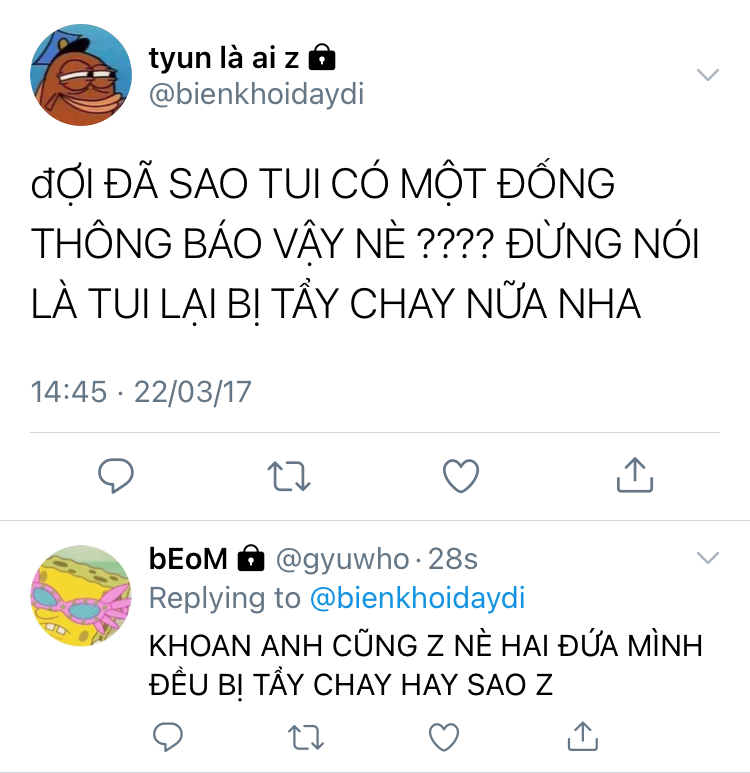Click the @gyuwho handle
This screenshot has height=773, width=750.
pos(342,560)
